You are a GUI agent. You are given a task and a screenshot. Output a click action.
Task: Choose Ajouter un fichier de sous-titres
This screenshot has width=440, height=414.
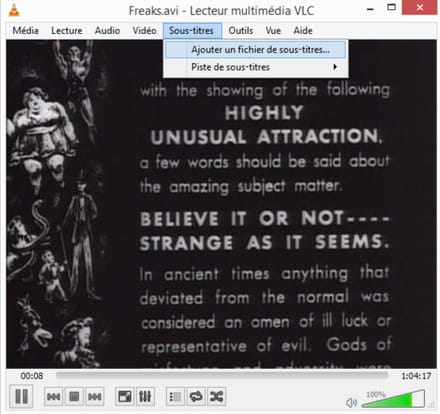coord(256,50)
